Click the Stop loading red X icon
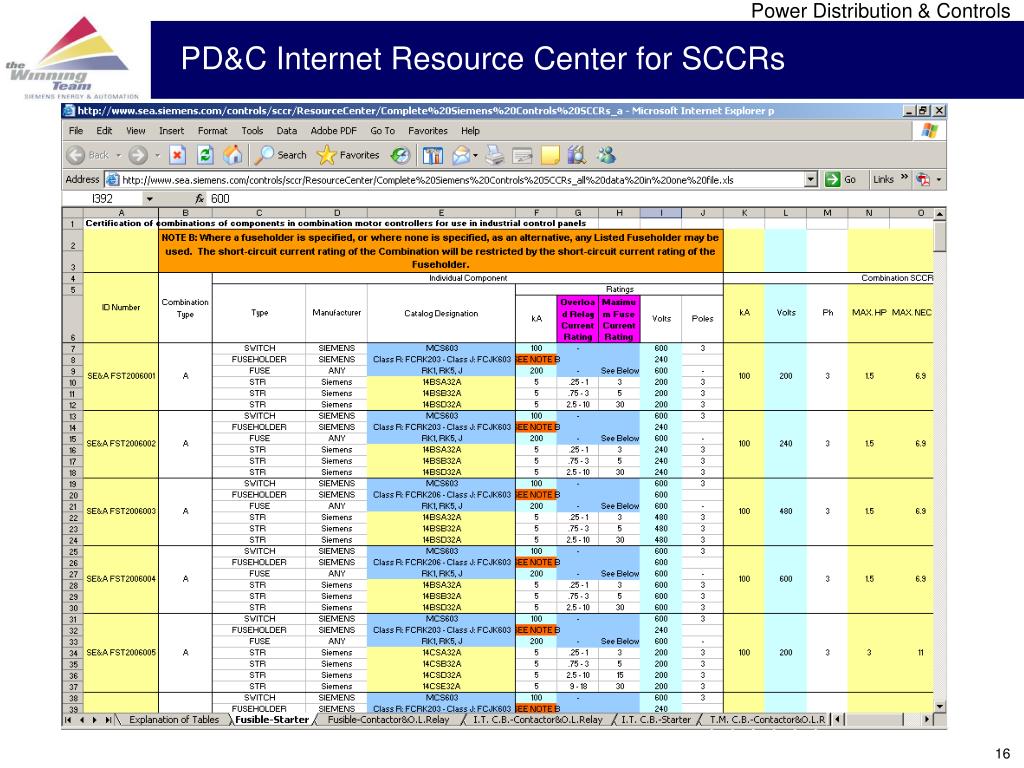This screenshot has width=1024, height=768. tap(177, 155)
